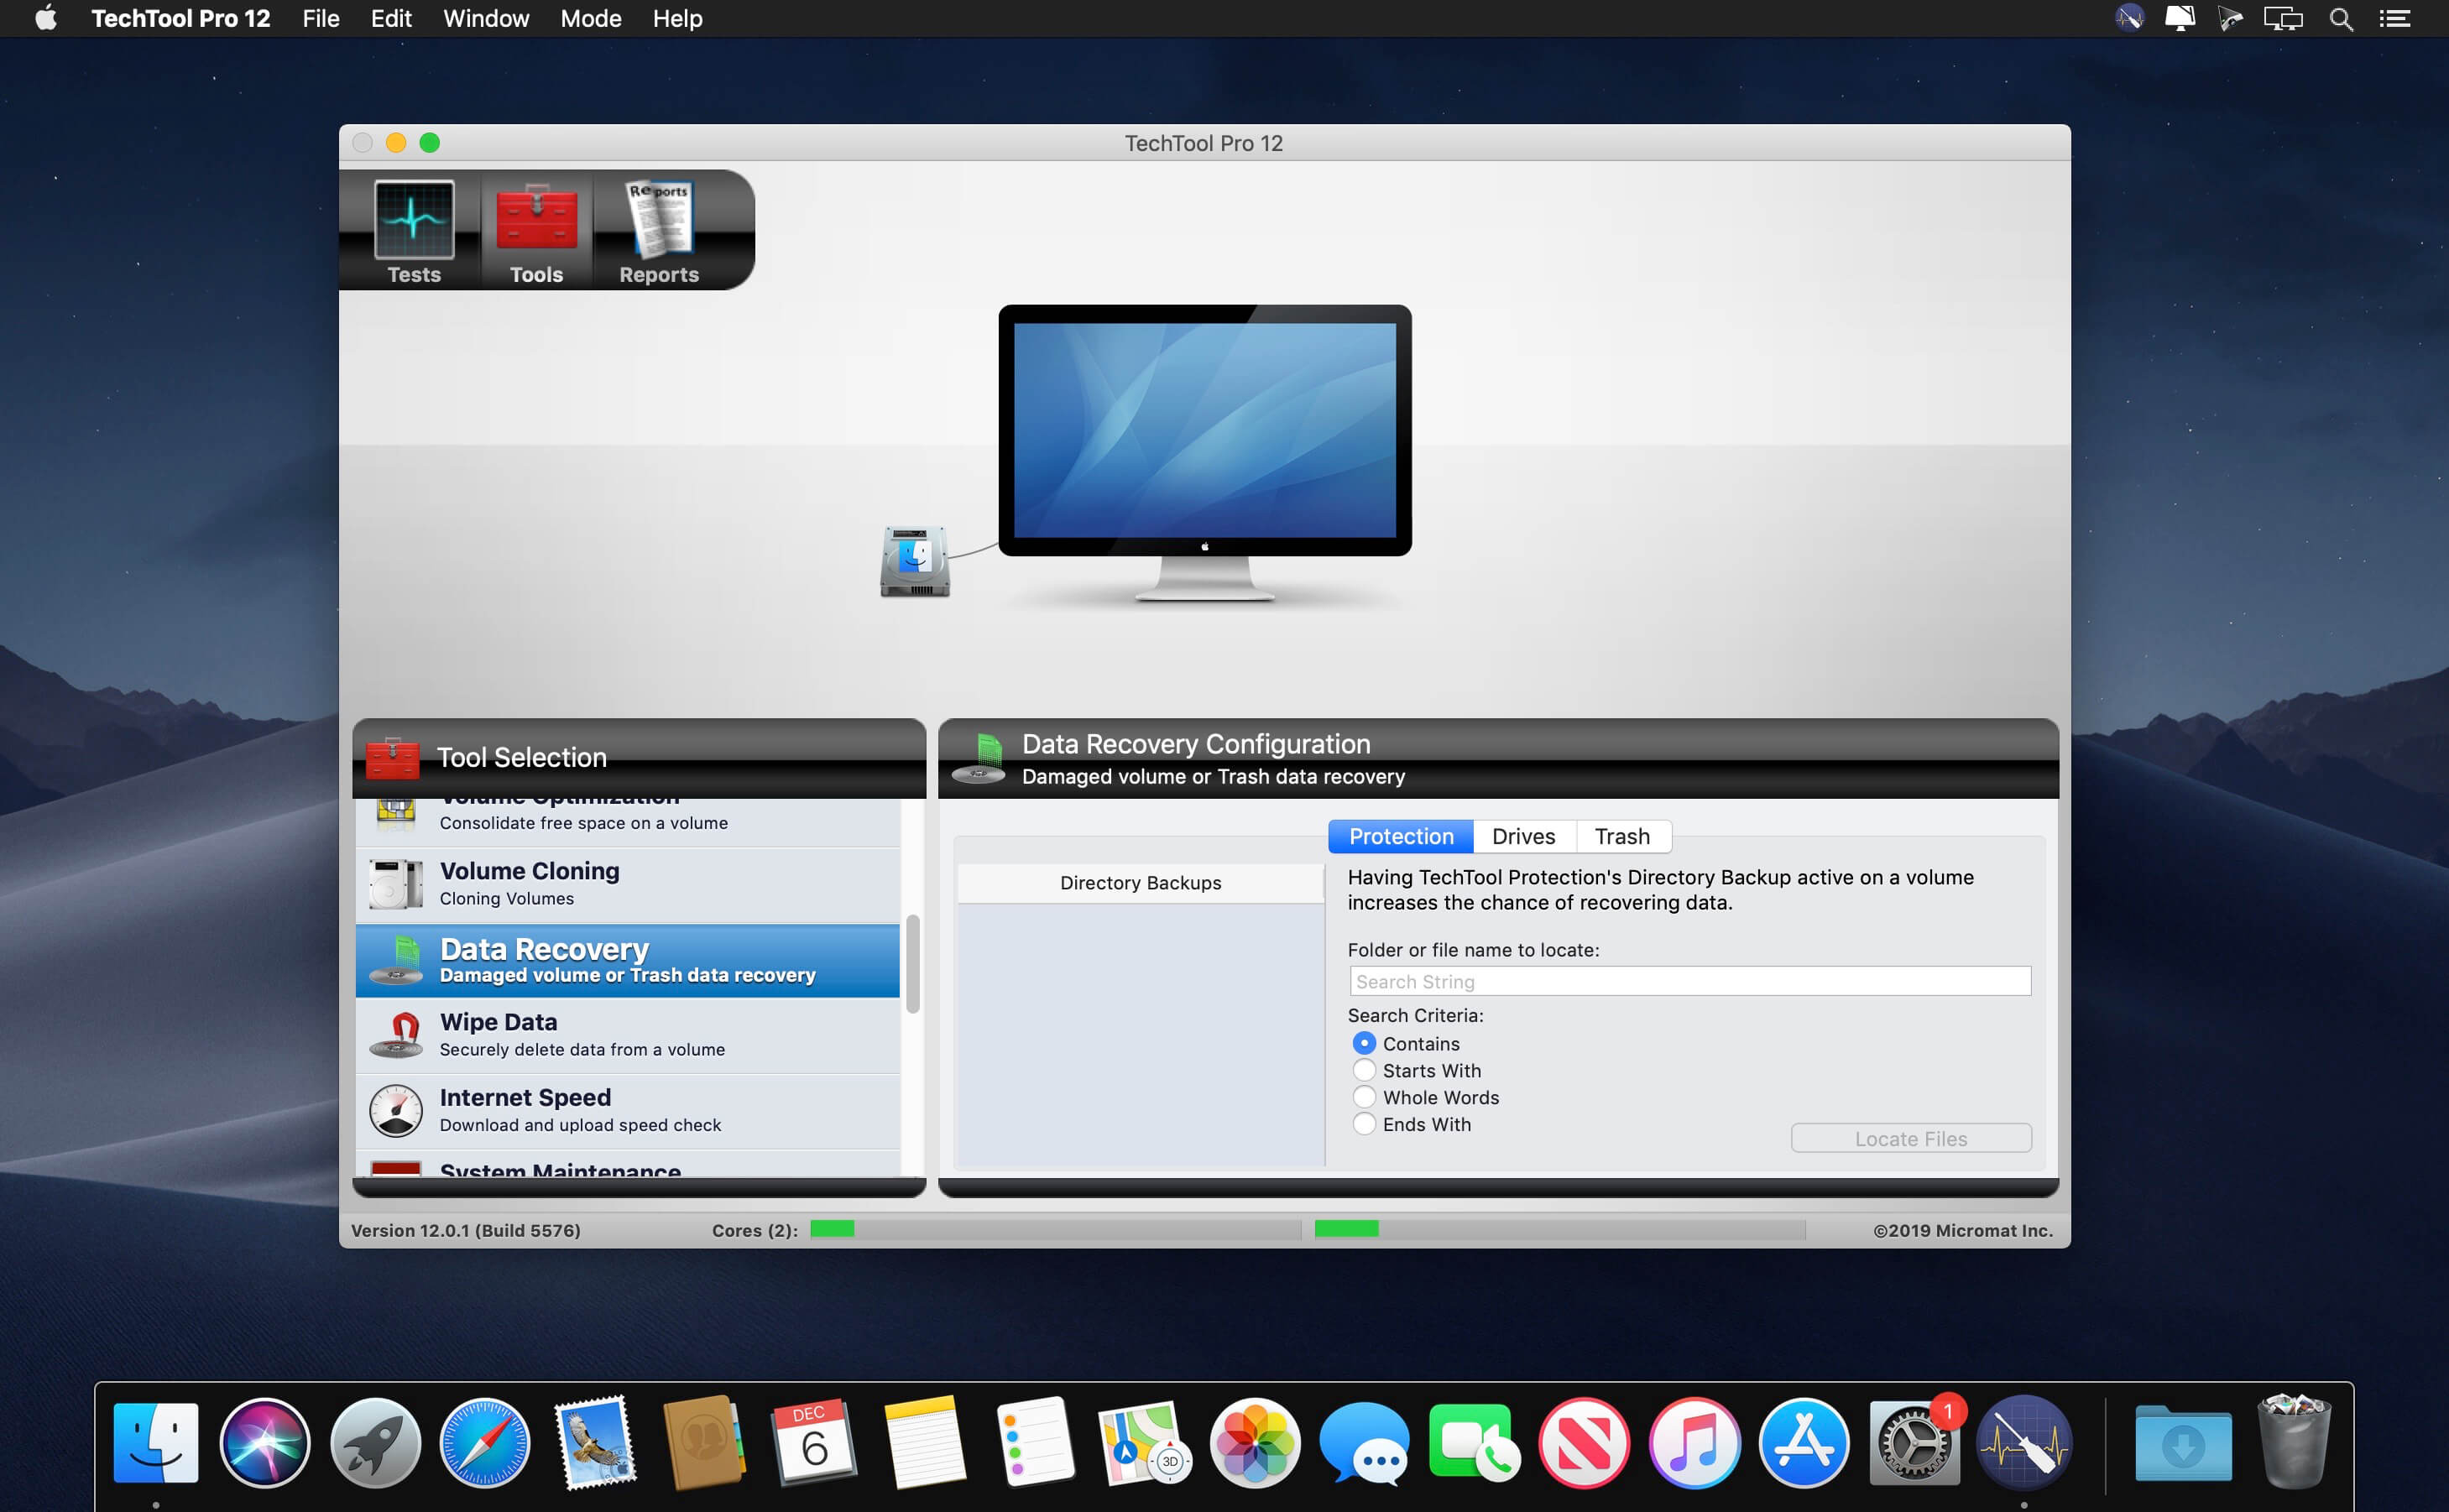Click the Tool Selection list scrollbar
This screenshot has width=2449, height=1512.
[x=912, y=964]
